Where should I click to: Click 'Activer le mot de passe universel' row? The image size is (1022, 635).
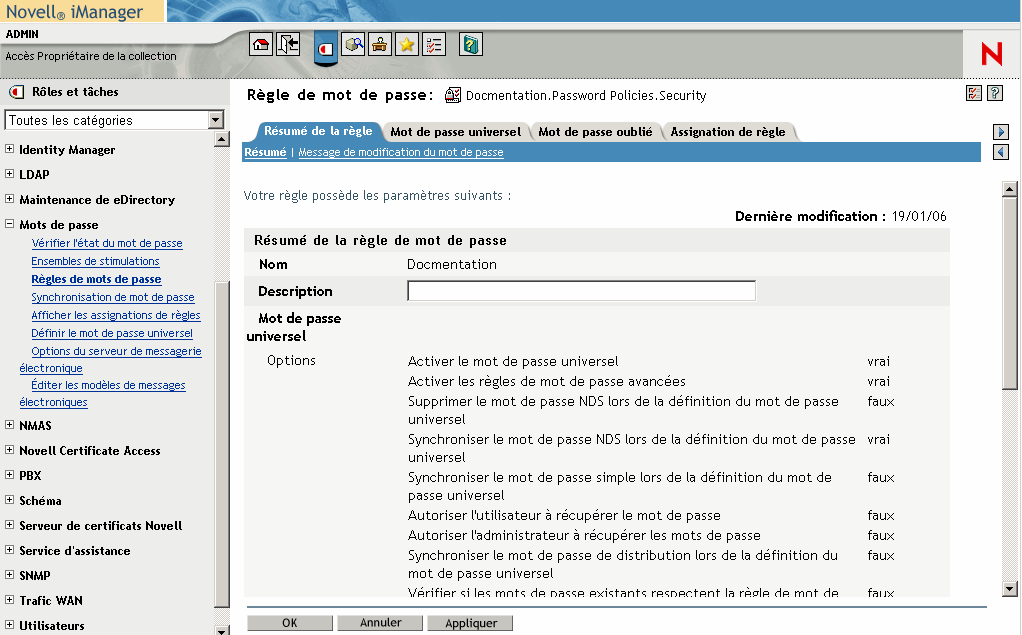click(x=513, y=361)
